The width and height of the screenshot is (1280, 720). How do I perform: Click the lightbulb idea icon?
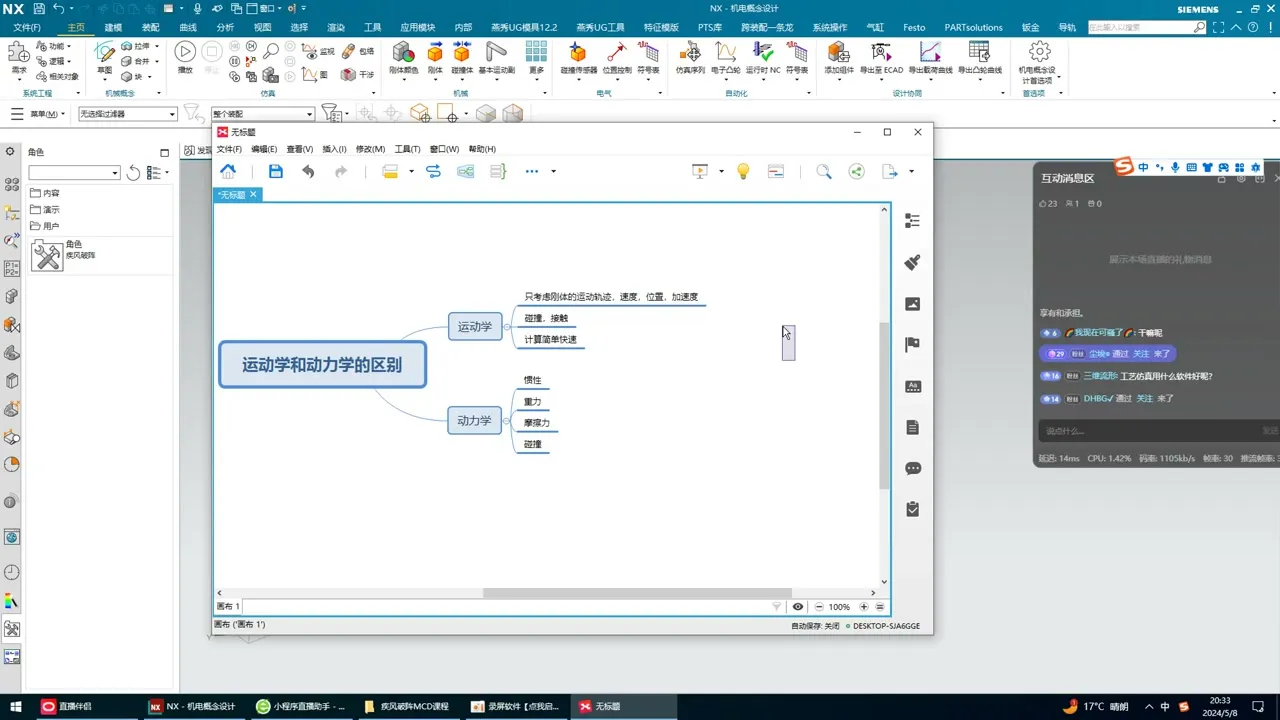(x=743, y=172)
